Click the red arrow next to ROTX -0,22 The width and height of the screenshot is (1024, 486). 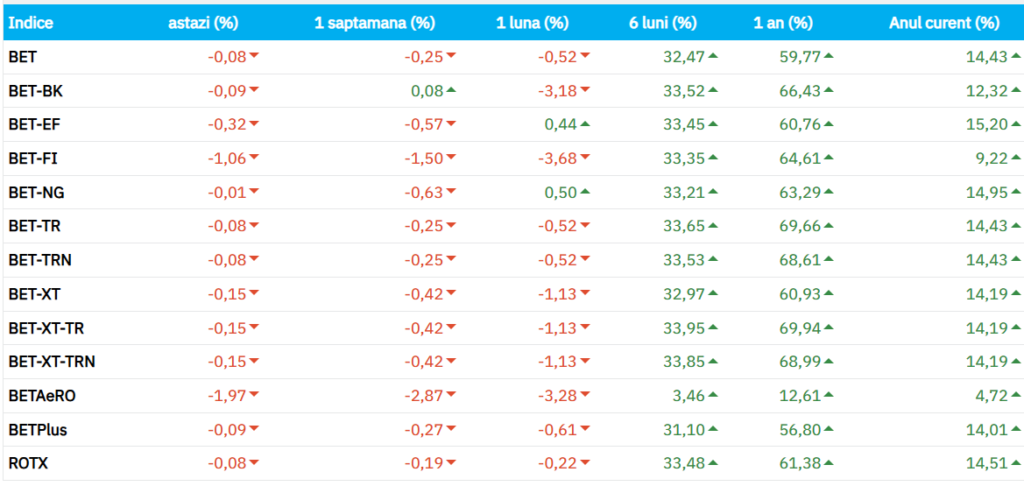click(585, 464)
